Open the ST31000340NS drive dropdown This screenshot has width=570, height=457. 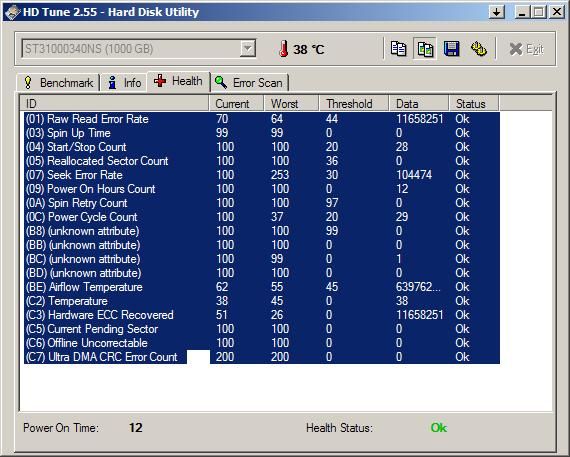(248, 48)
